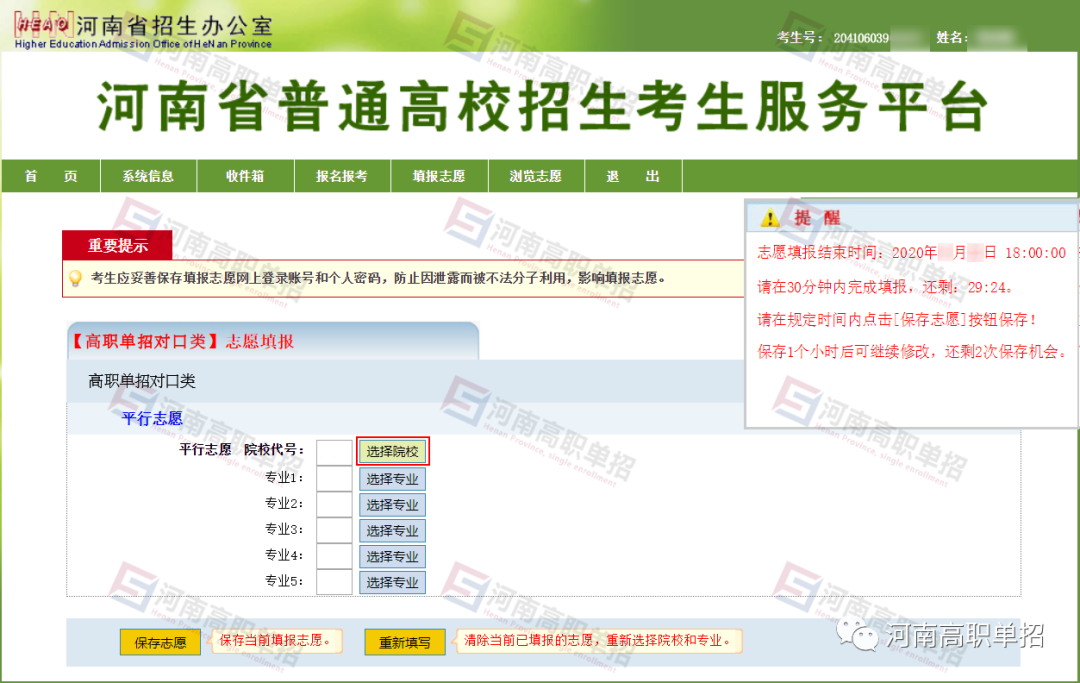Image resolution: width=1080 pixels, height=683 pixels.
Task: Click the 平行志愿 link
Action: coord(152,419)
